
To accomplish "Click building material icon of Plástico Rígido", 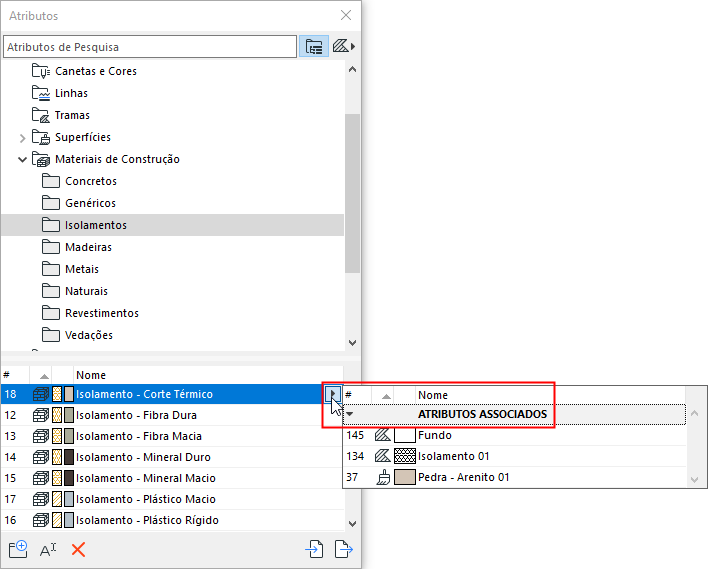I will [x=41, y=520].
